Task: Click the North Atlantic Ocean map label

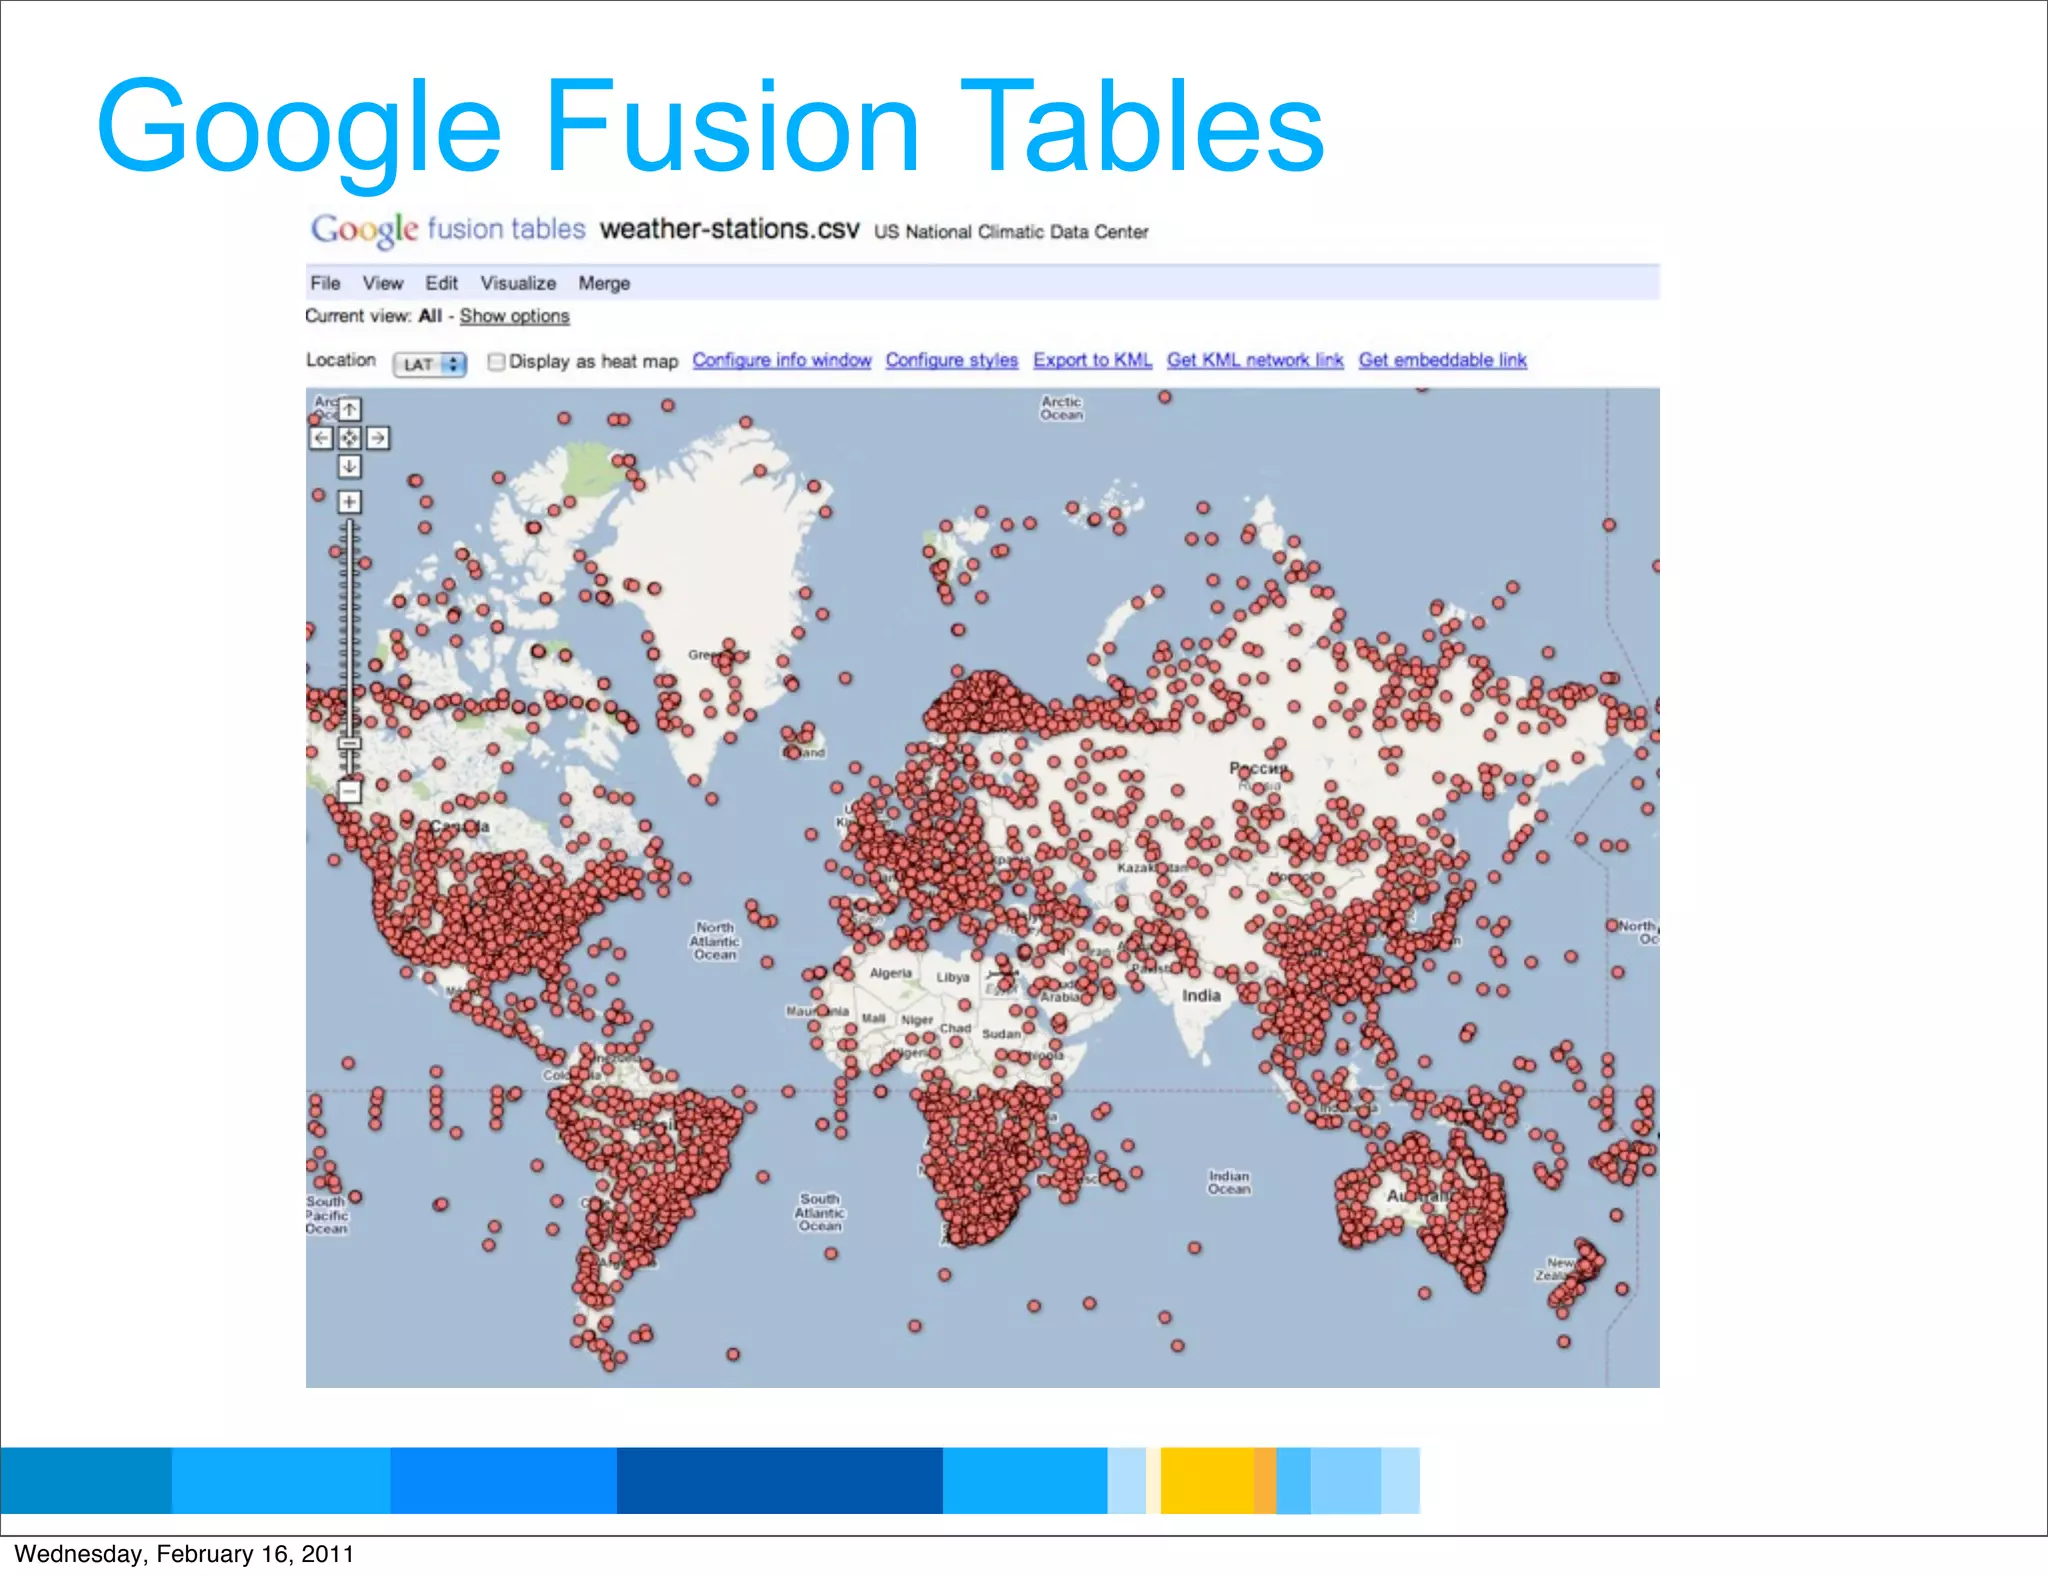Action: tap(715, 941)
